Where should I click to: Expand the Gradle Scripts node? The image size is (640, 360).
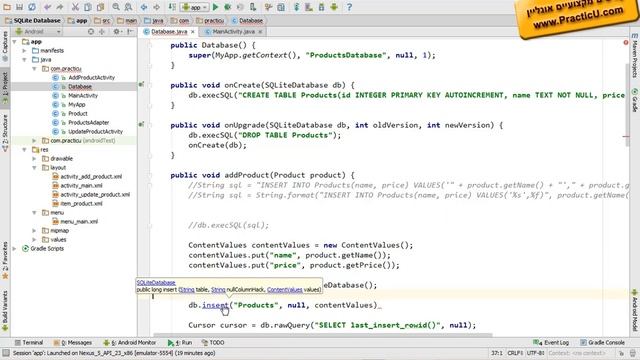click(x=15, y=248)
